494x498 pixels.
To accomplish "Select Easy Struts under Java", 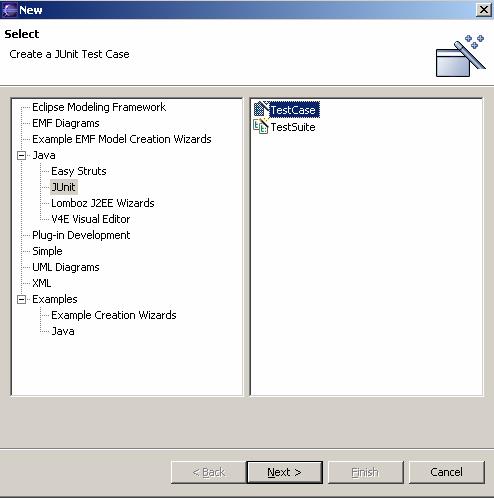I will pyautogui.click(x=79, y=171).
